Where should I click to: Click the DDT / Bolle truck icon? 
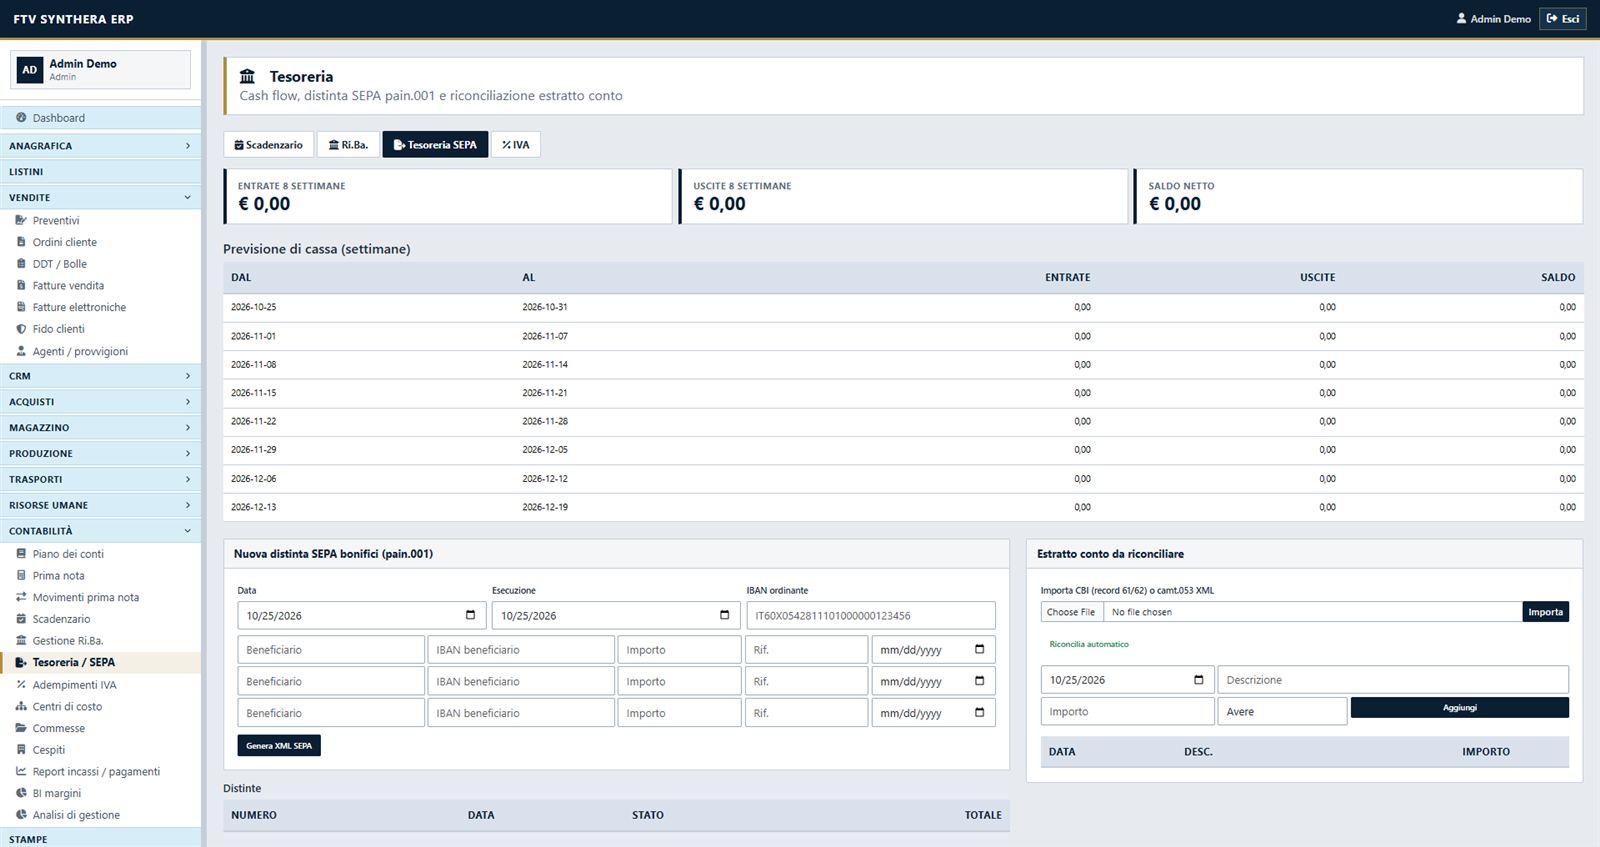point(21,264)
